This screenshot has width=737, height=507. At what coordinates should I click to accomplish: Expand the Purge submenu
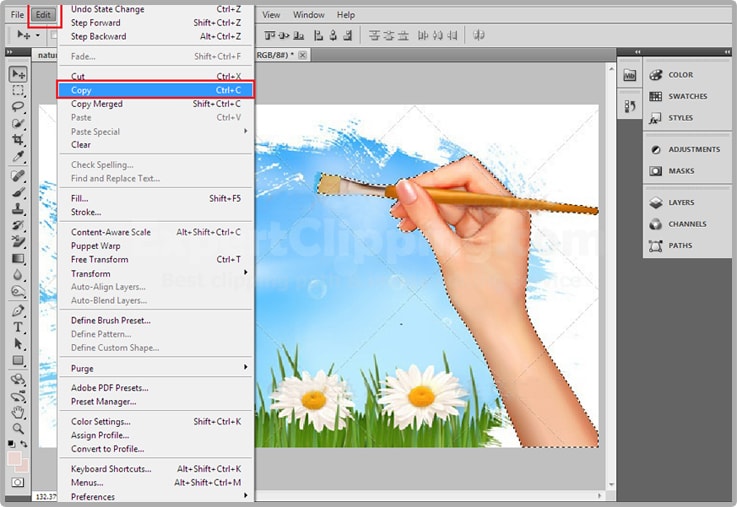156,368
